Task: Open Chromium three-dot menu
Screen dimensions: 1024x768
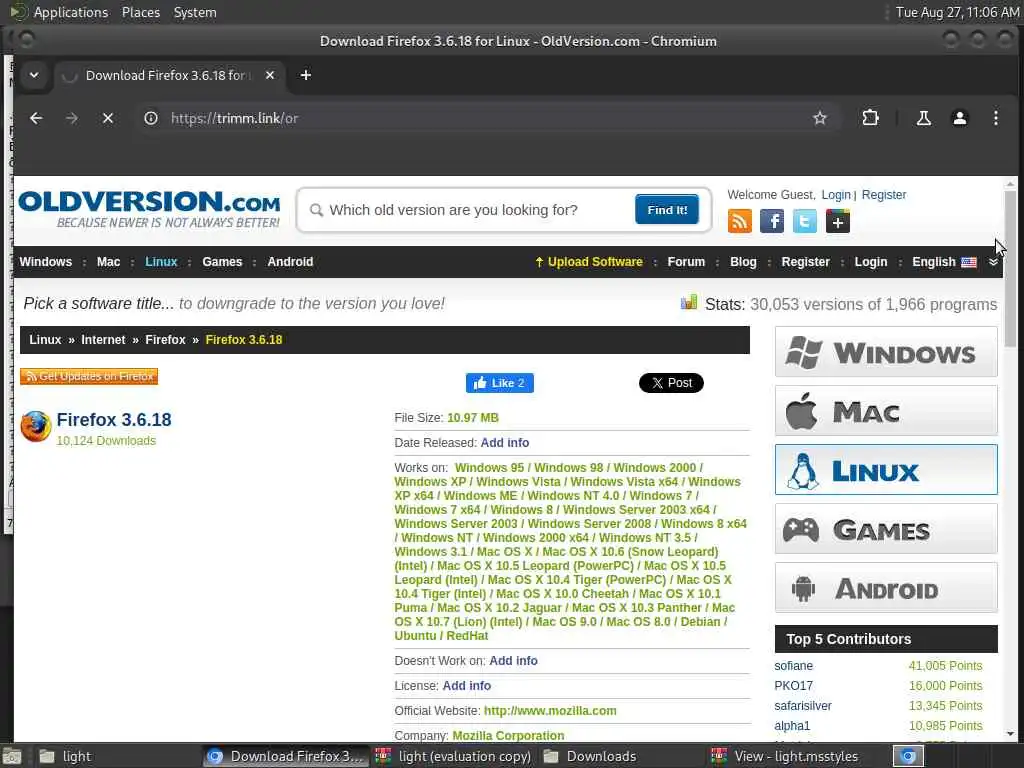Action: 995,118
